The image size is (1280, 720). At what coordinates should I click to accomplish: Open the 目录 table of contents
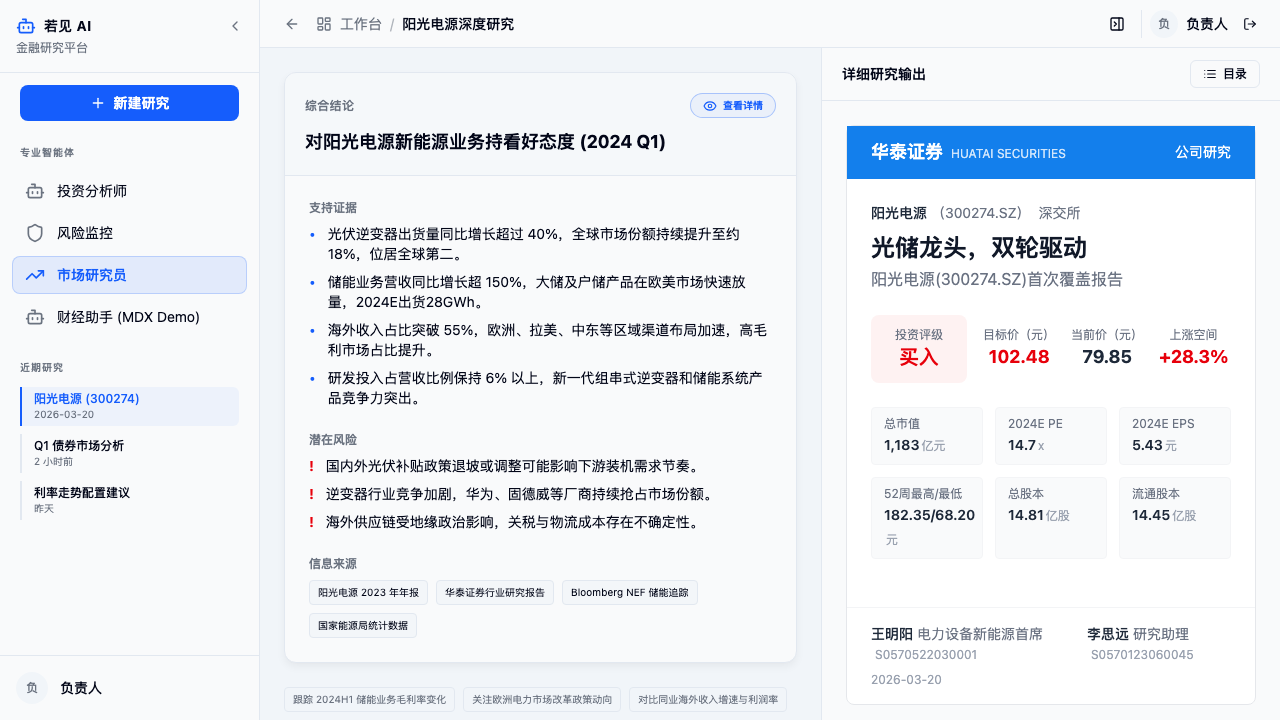pos(1226,74)
